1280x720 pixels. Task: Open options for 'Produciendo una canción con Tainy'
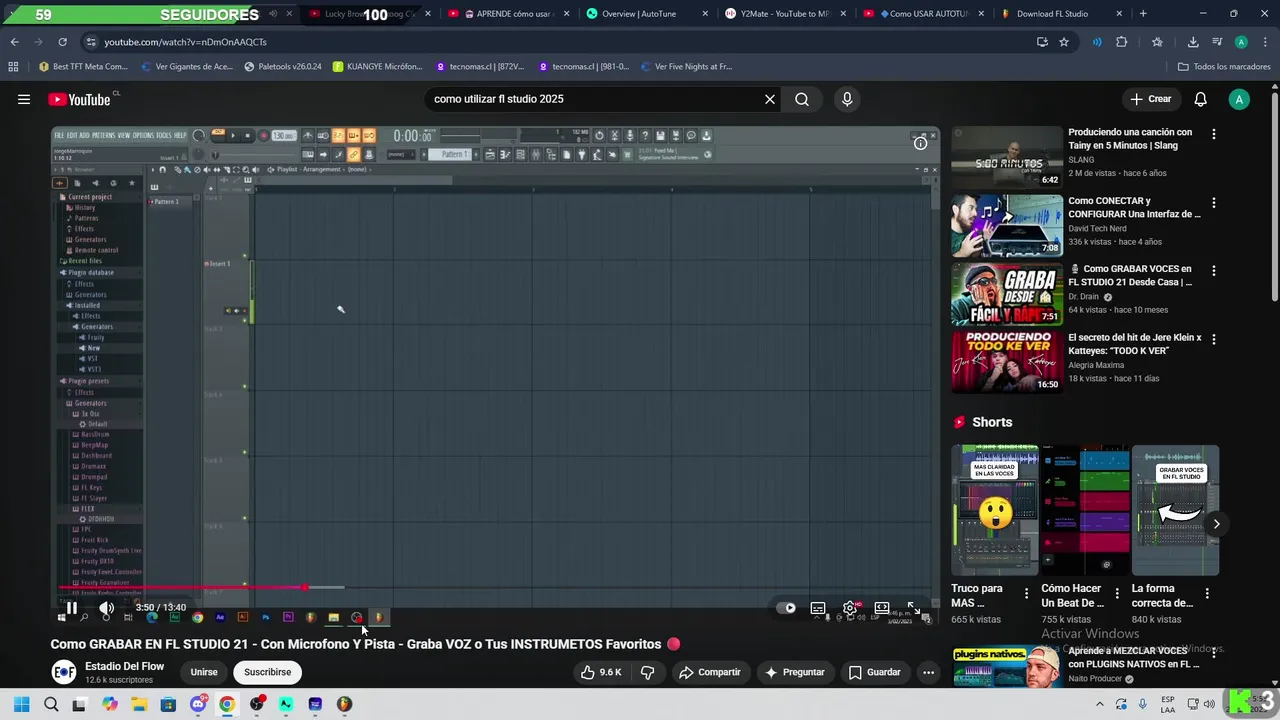tap(1214, 134)
